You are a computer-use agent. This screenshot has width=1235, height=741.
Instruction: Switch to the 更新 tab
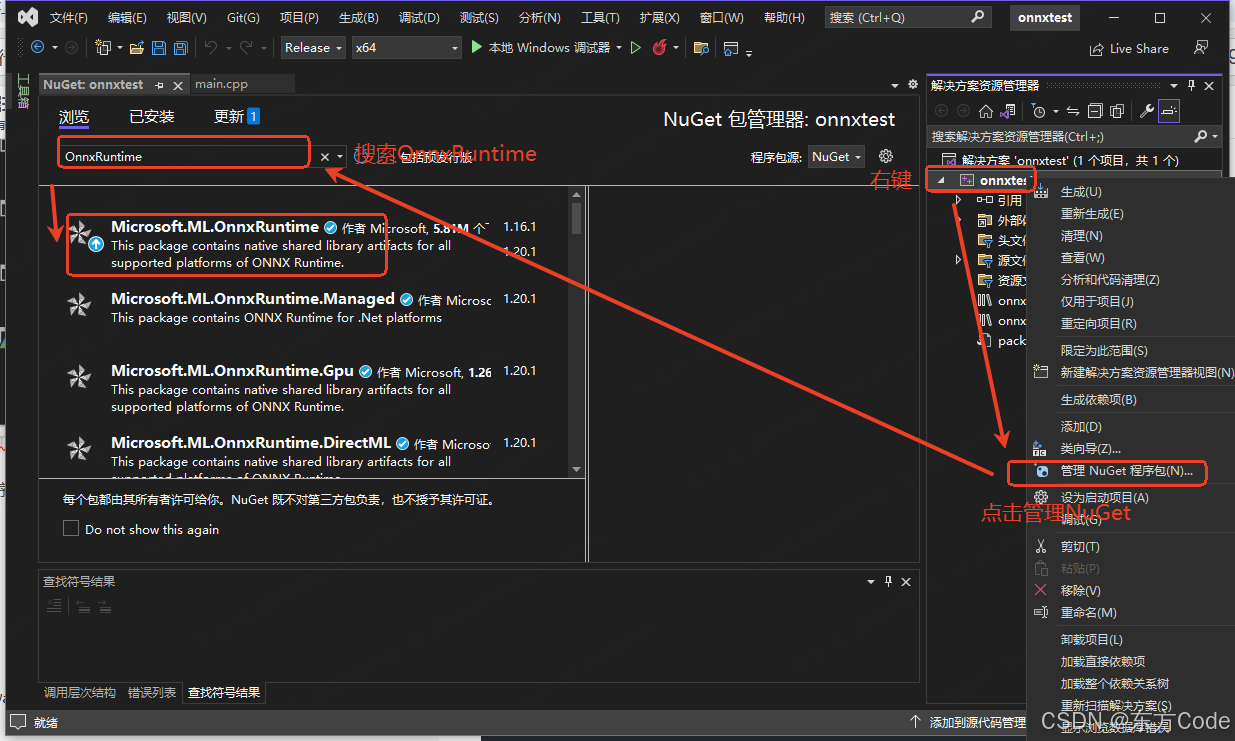(237, 117)
